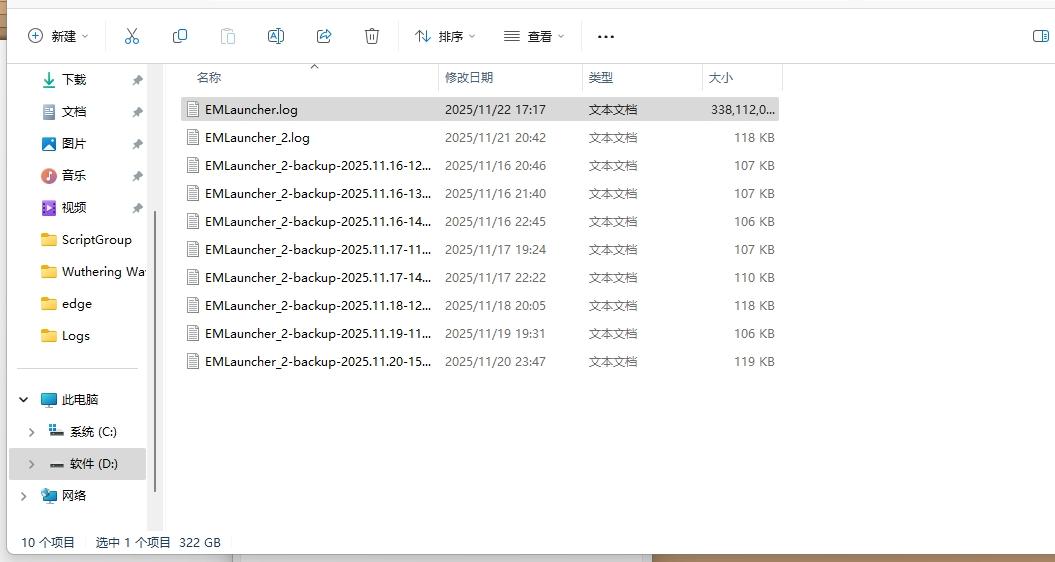The image size is (1055, 562).
Task: Click the navigation pane vertical scrollbar
Action: (x=154, y=350)
